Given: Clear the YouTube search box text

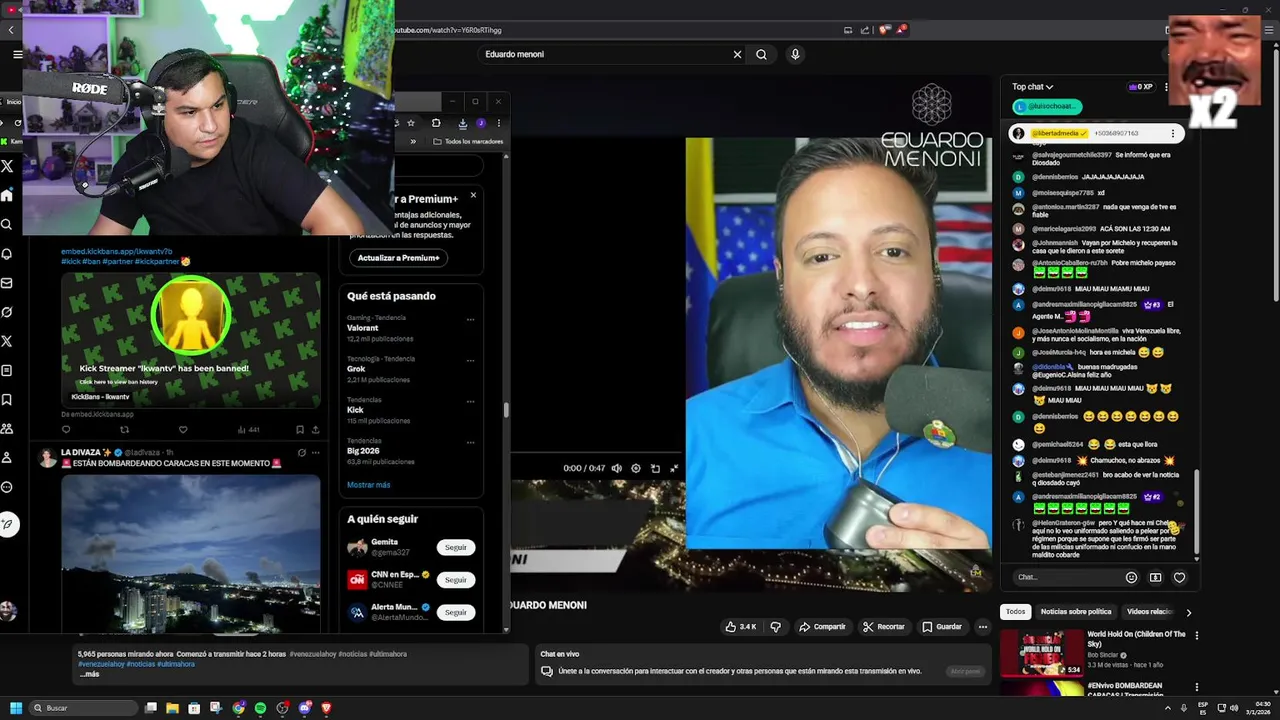Looking at the screenshot, I should (737, 54).
